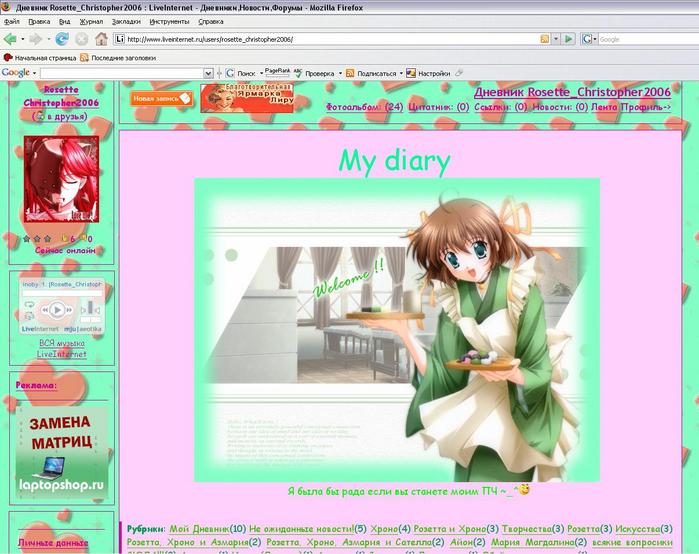Click the в друзья add-friend link
This screenshot has width=699, height=554.
click(60, 116)
